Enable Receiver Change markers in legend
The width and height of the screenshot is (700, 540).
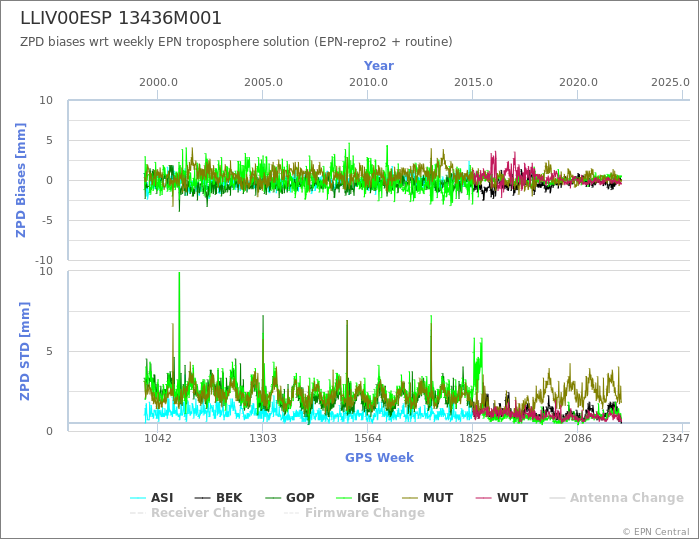coord(197,513)
